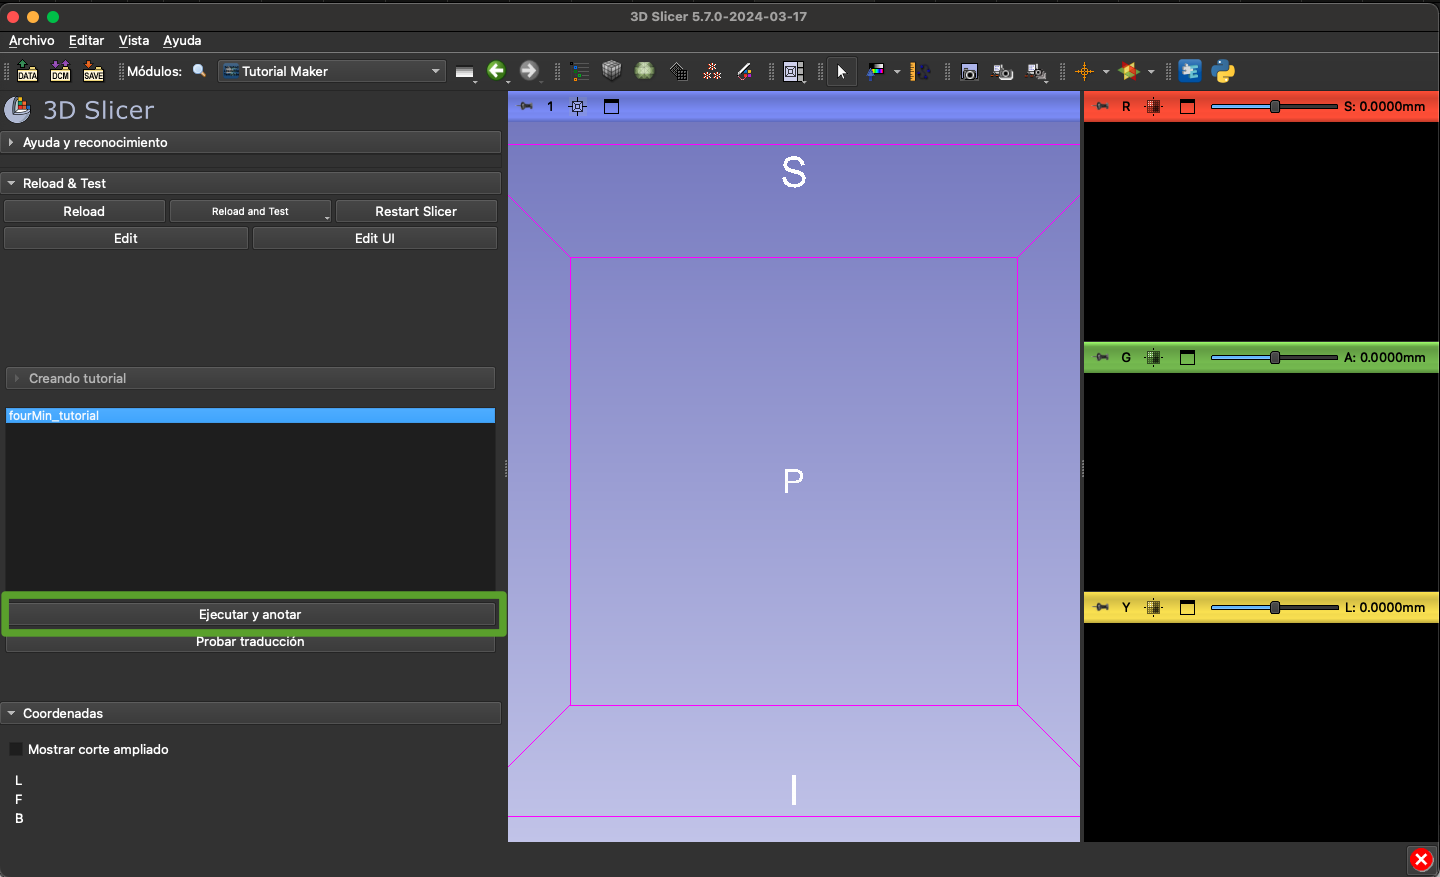Go back to previous module (green arrow)
This screenshot has height=877, width=1440.
496,71
